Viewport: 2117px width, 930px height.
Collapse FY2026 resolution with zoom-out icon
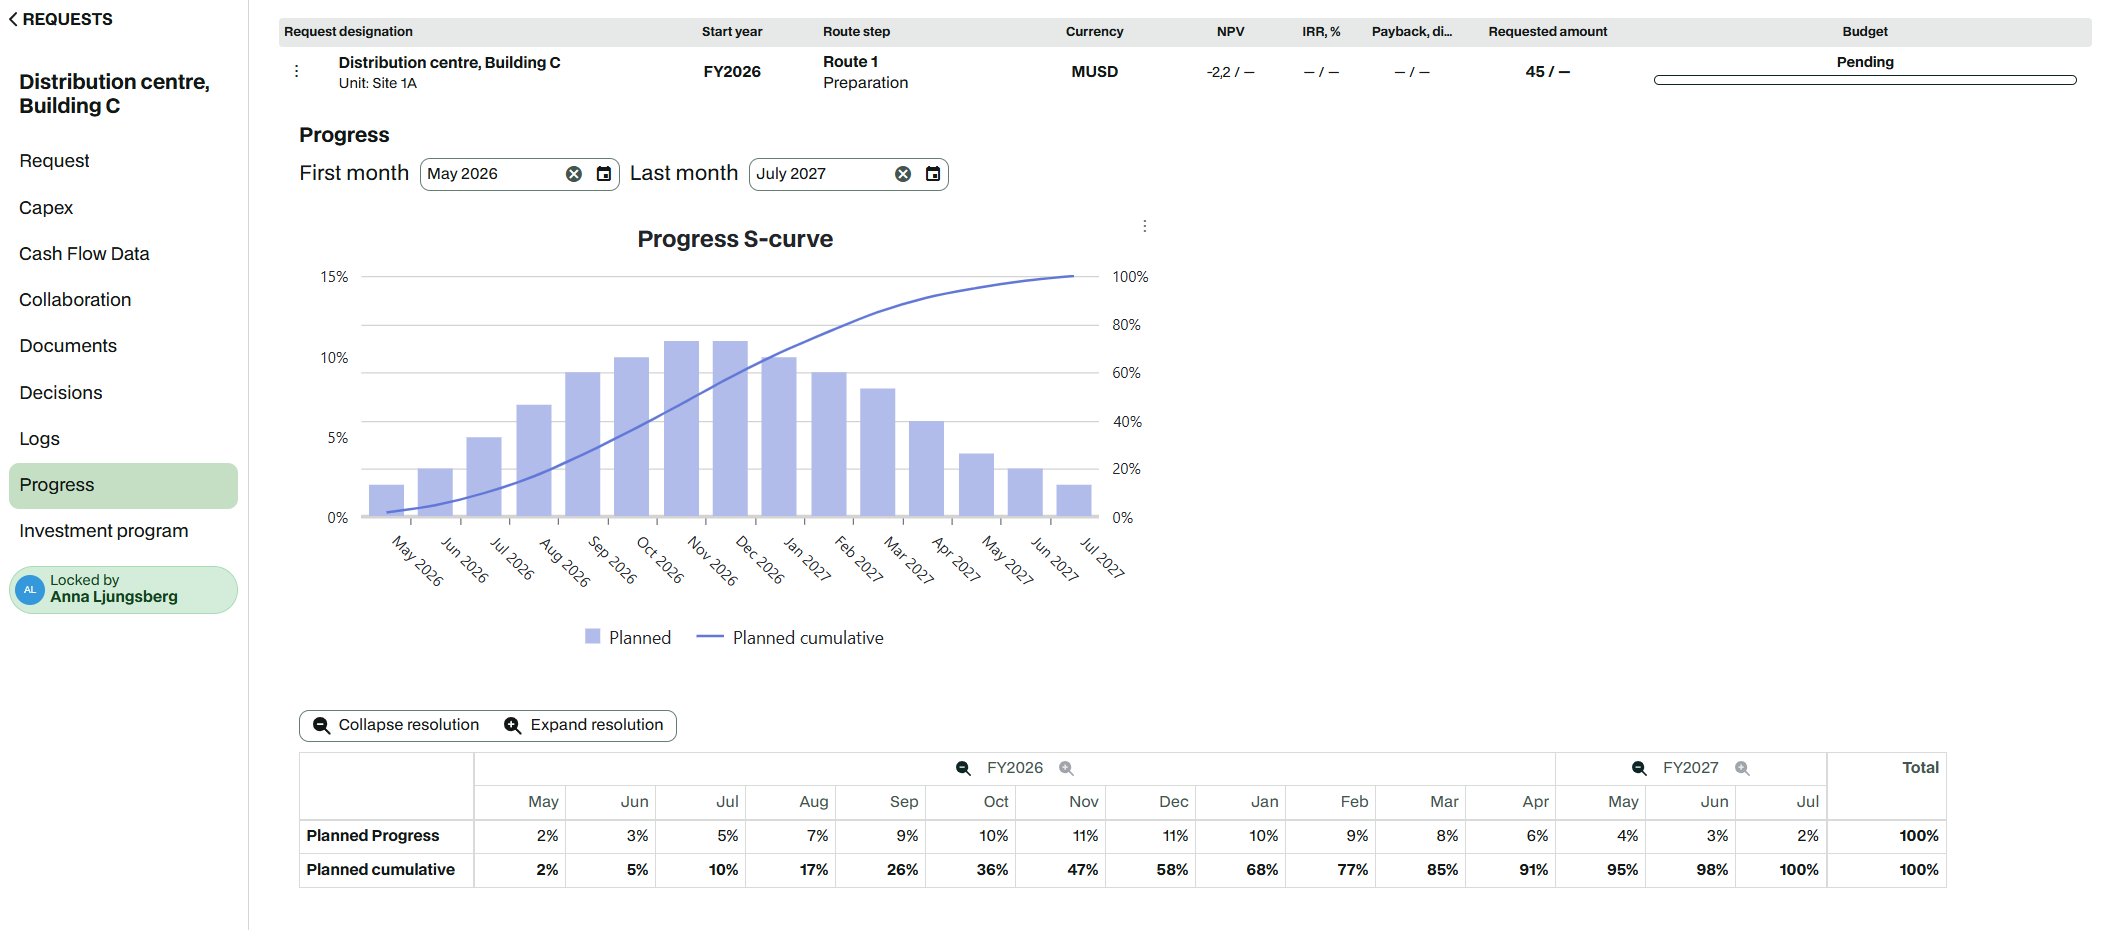click(963, 768)
